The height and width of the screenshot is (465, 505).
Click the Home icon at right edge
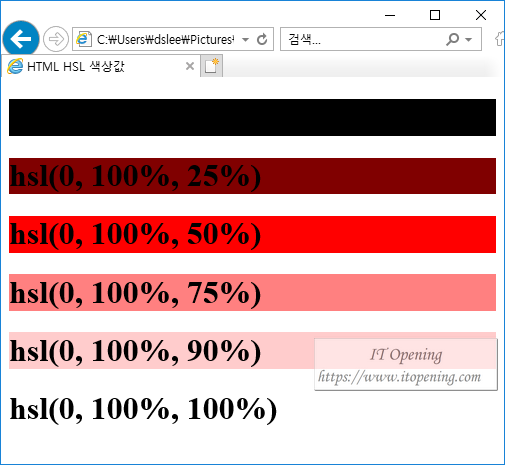point(500,39)
